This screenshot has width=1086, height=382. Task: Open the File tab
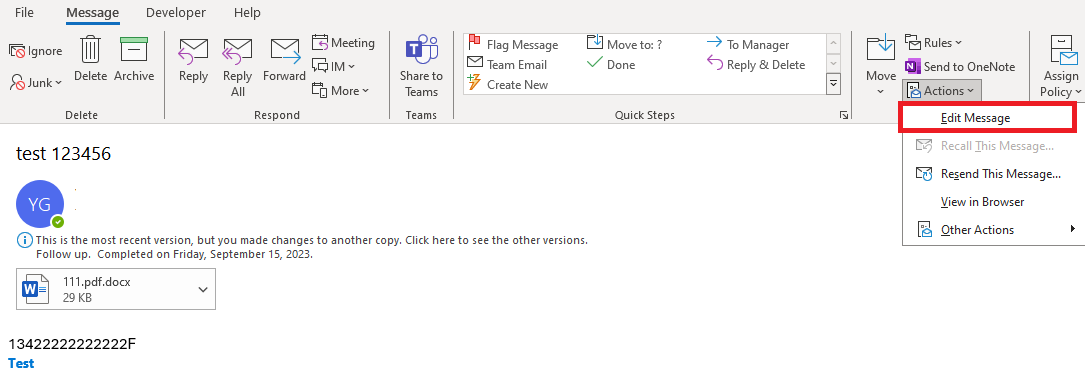click(24, 12)
